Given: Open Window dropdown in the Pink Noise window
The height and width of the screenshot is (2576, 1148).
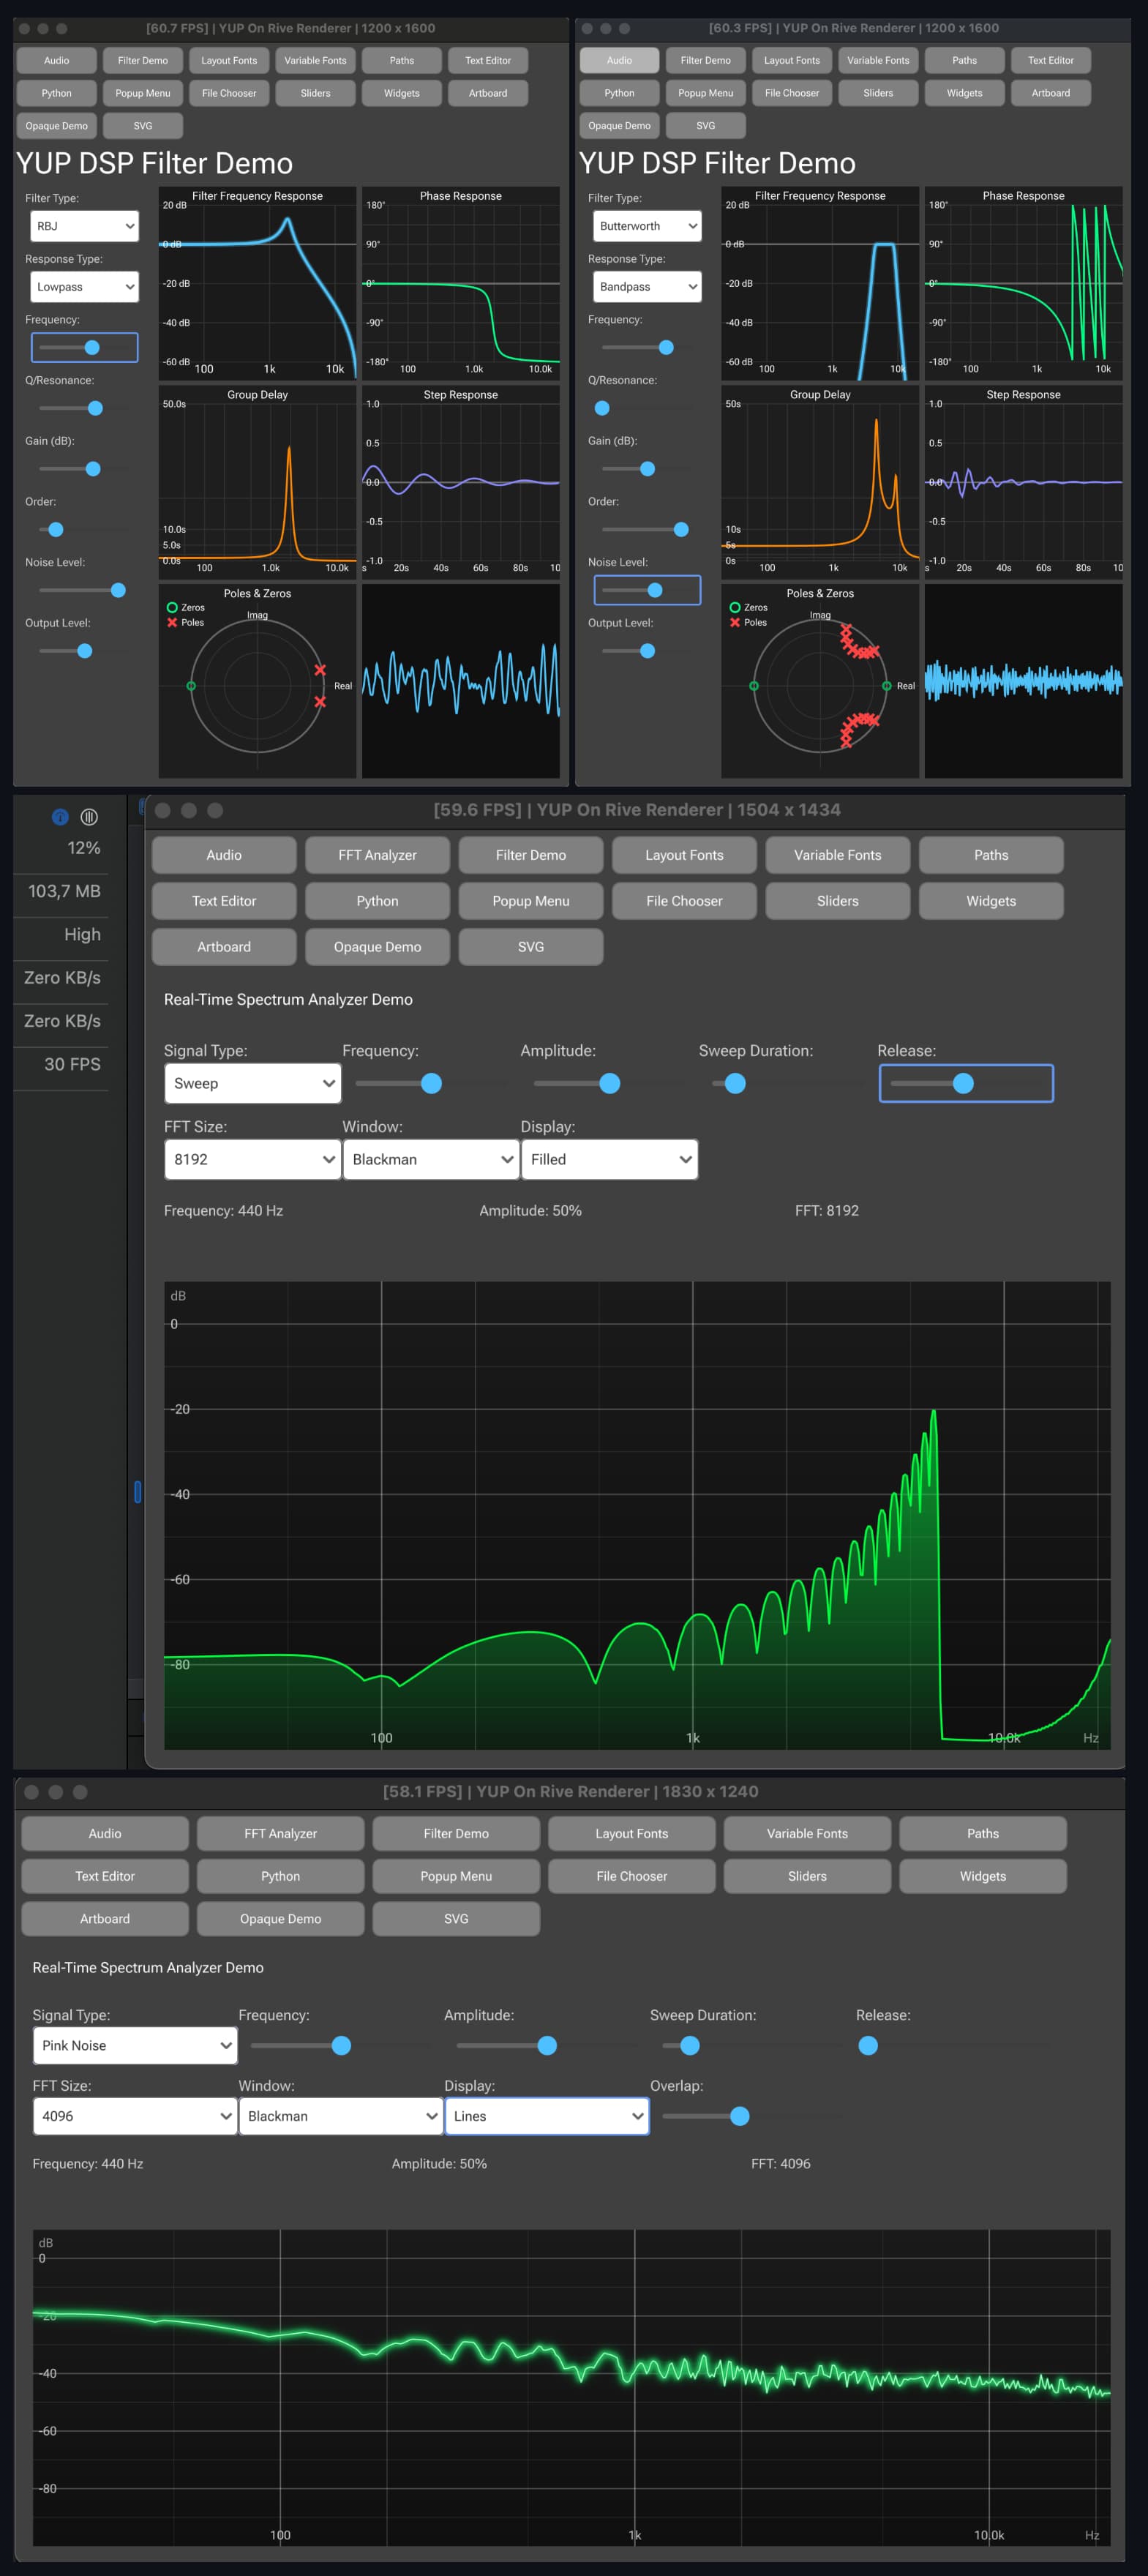Looking at the screenshot, I should click(x=341, y=2116).
